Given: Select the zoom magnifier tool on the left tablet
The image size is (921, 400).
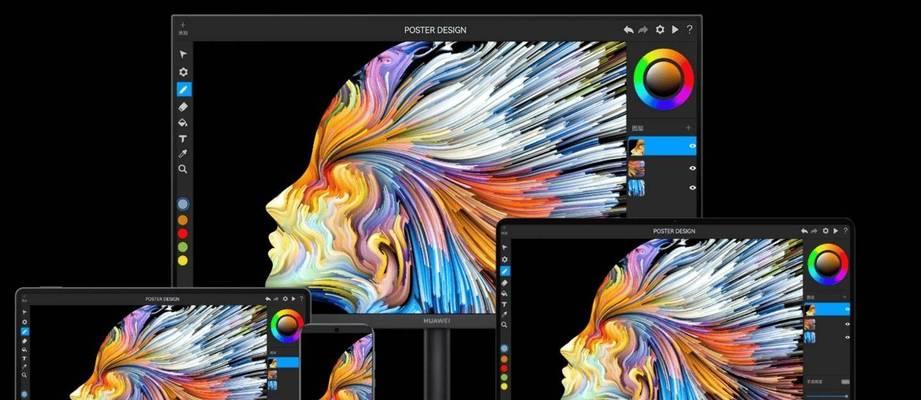Looking at the screenshot, I should point(25,375).
